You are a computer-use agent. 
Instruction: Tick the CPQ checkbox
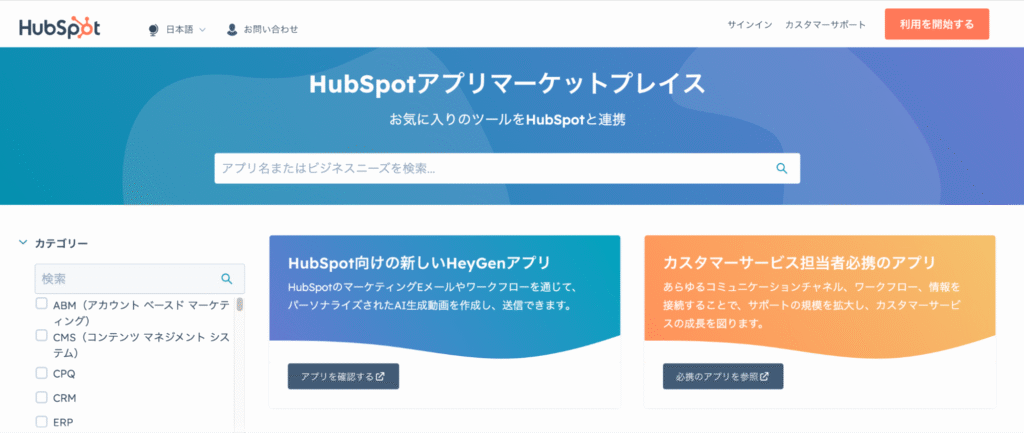tap(42, 373)
